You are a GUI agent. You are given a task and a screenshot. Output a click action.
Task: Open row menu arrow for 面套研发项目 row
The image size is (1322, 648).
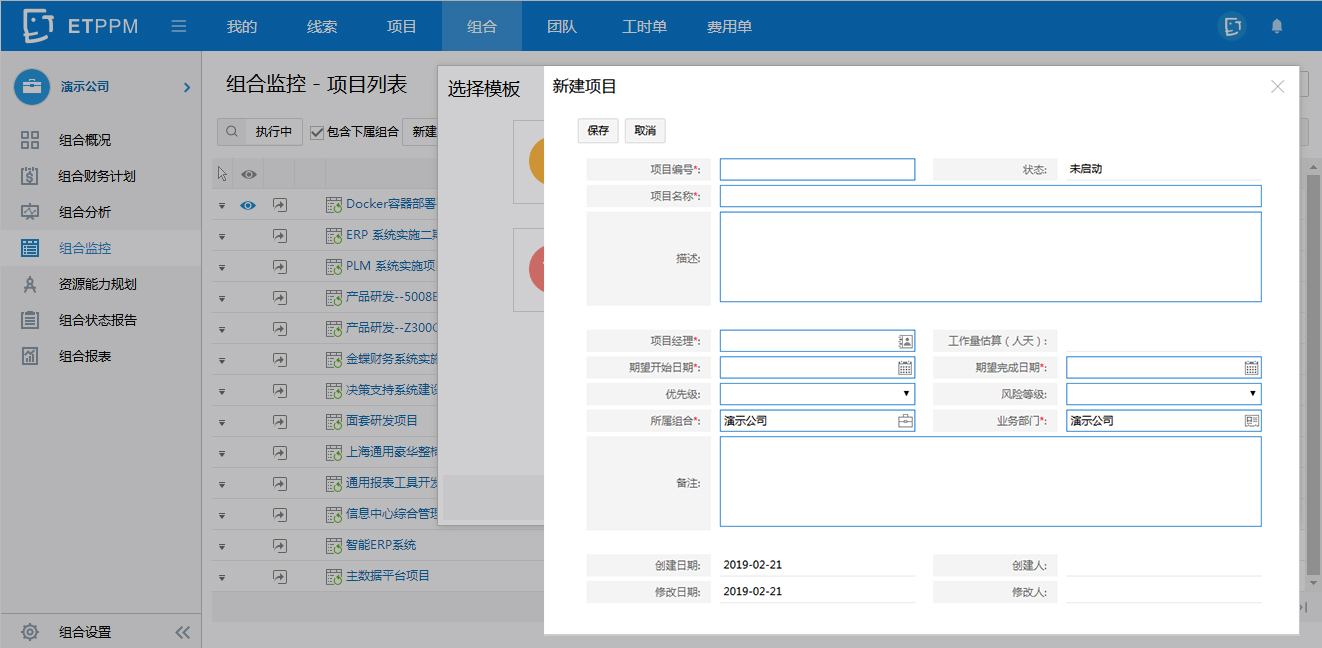click(x=222, y=422)
